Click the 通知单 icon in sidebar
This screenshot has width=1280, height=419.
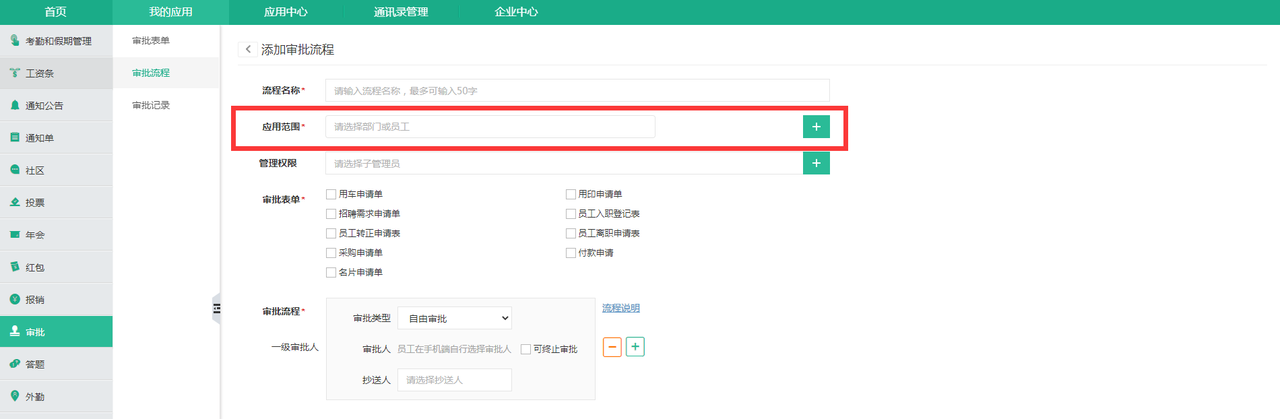pos(15,137)
